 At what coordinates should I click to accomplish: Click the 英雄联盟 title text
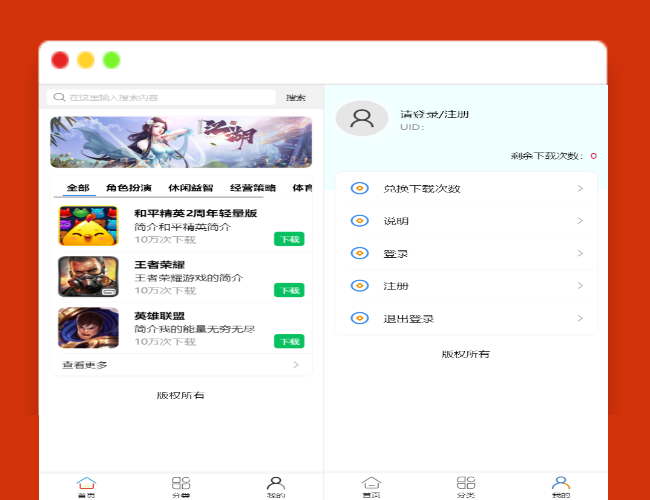(160, 316)
